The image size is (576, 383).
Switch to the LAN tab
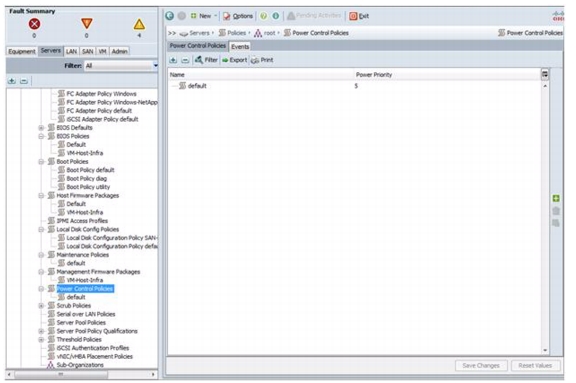(x=71, y=51)
